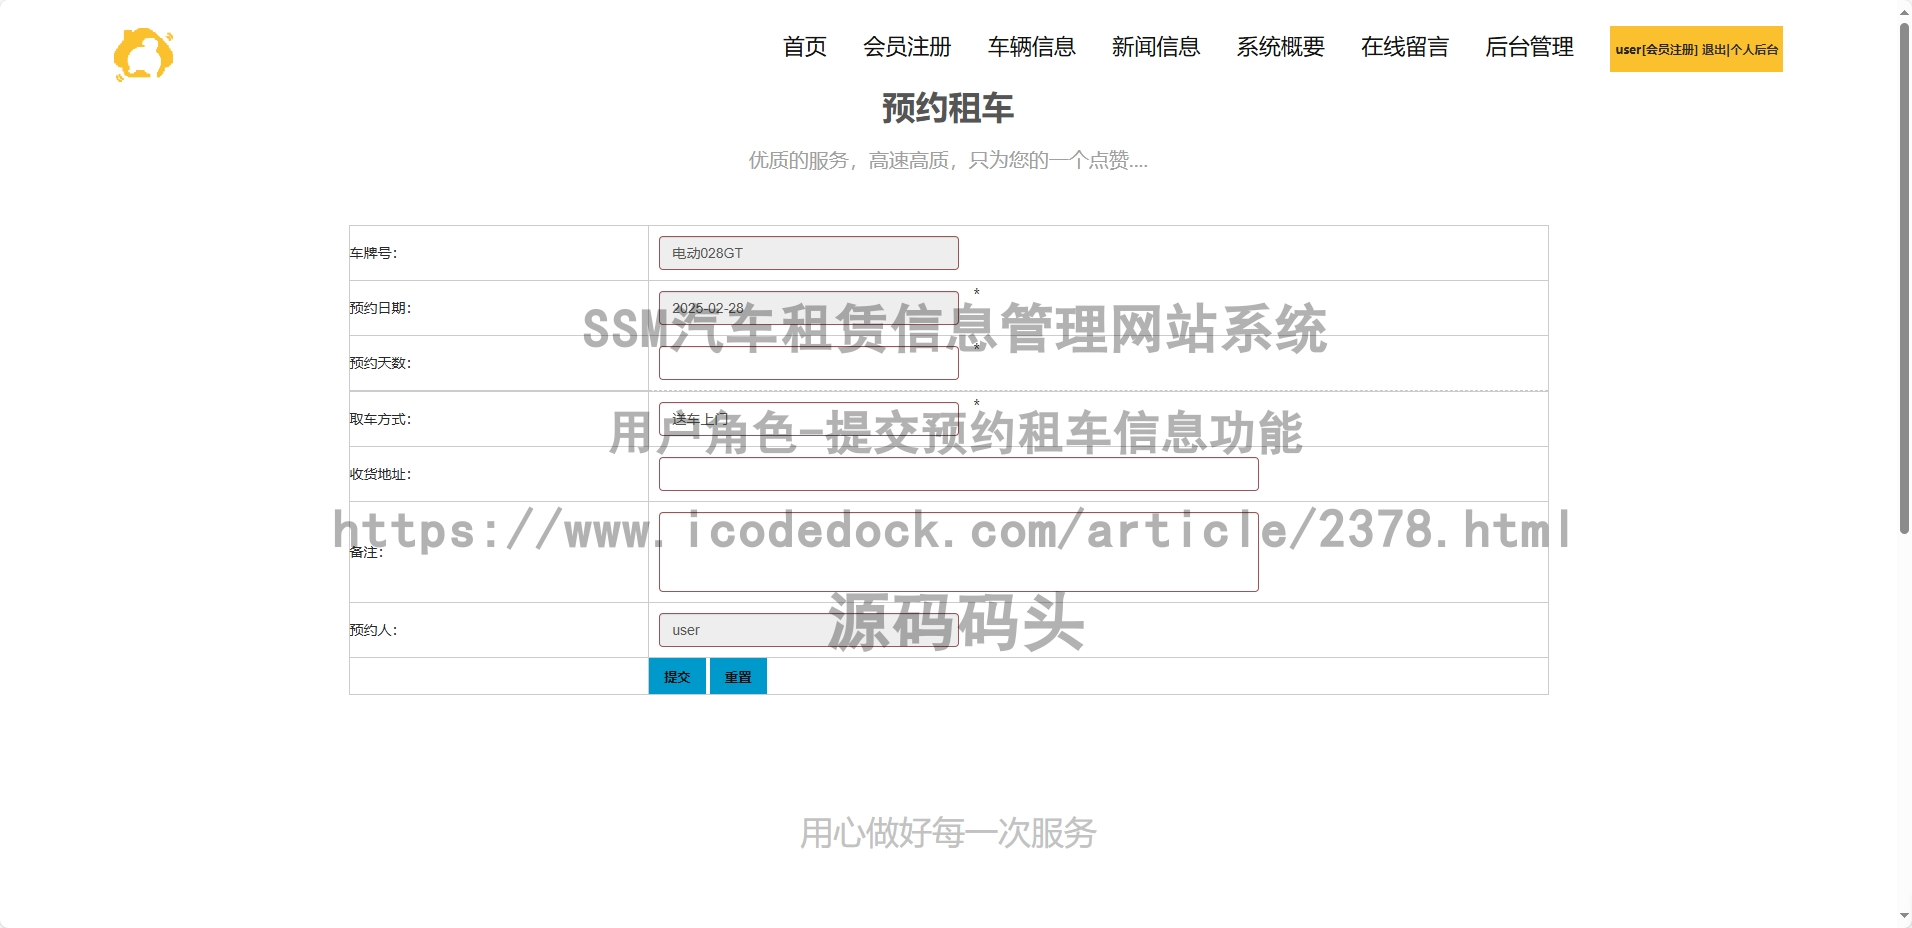
Task: Focus the 备注 text area
Action: coord(958,552)
